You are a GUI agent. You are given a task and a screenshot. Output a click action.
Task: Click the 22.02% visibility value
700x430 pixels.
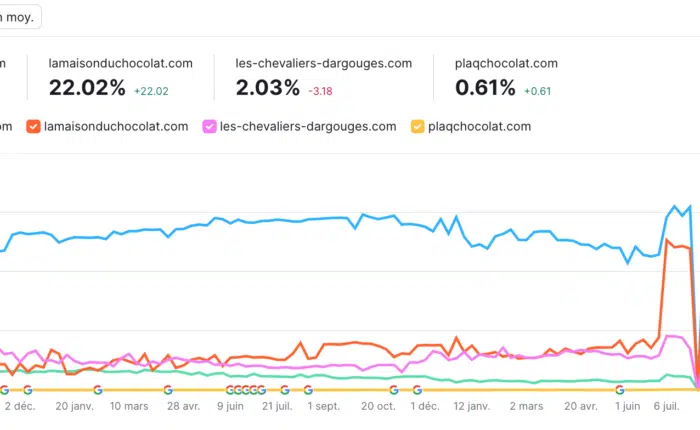87,88
